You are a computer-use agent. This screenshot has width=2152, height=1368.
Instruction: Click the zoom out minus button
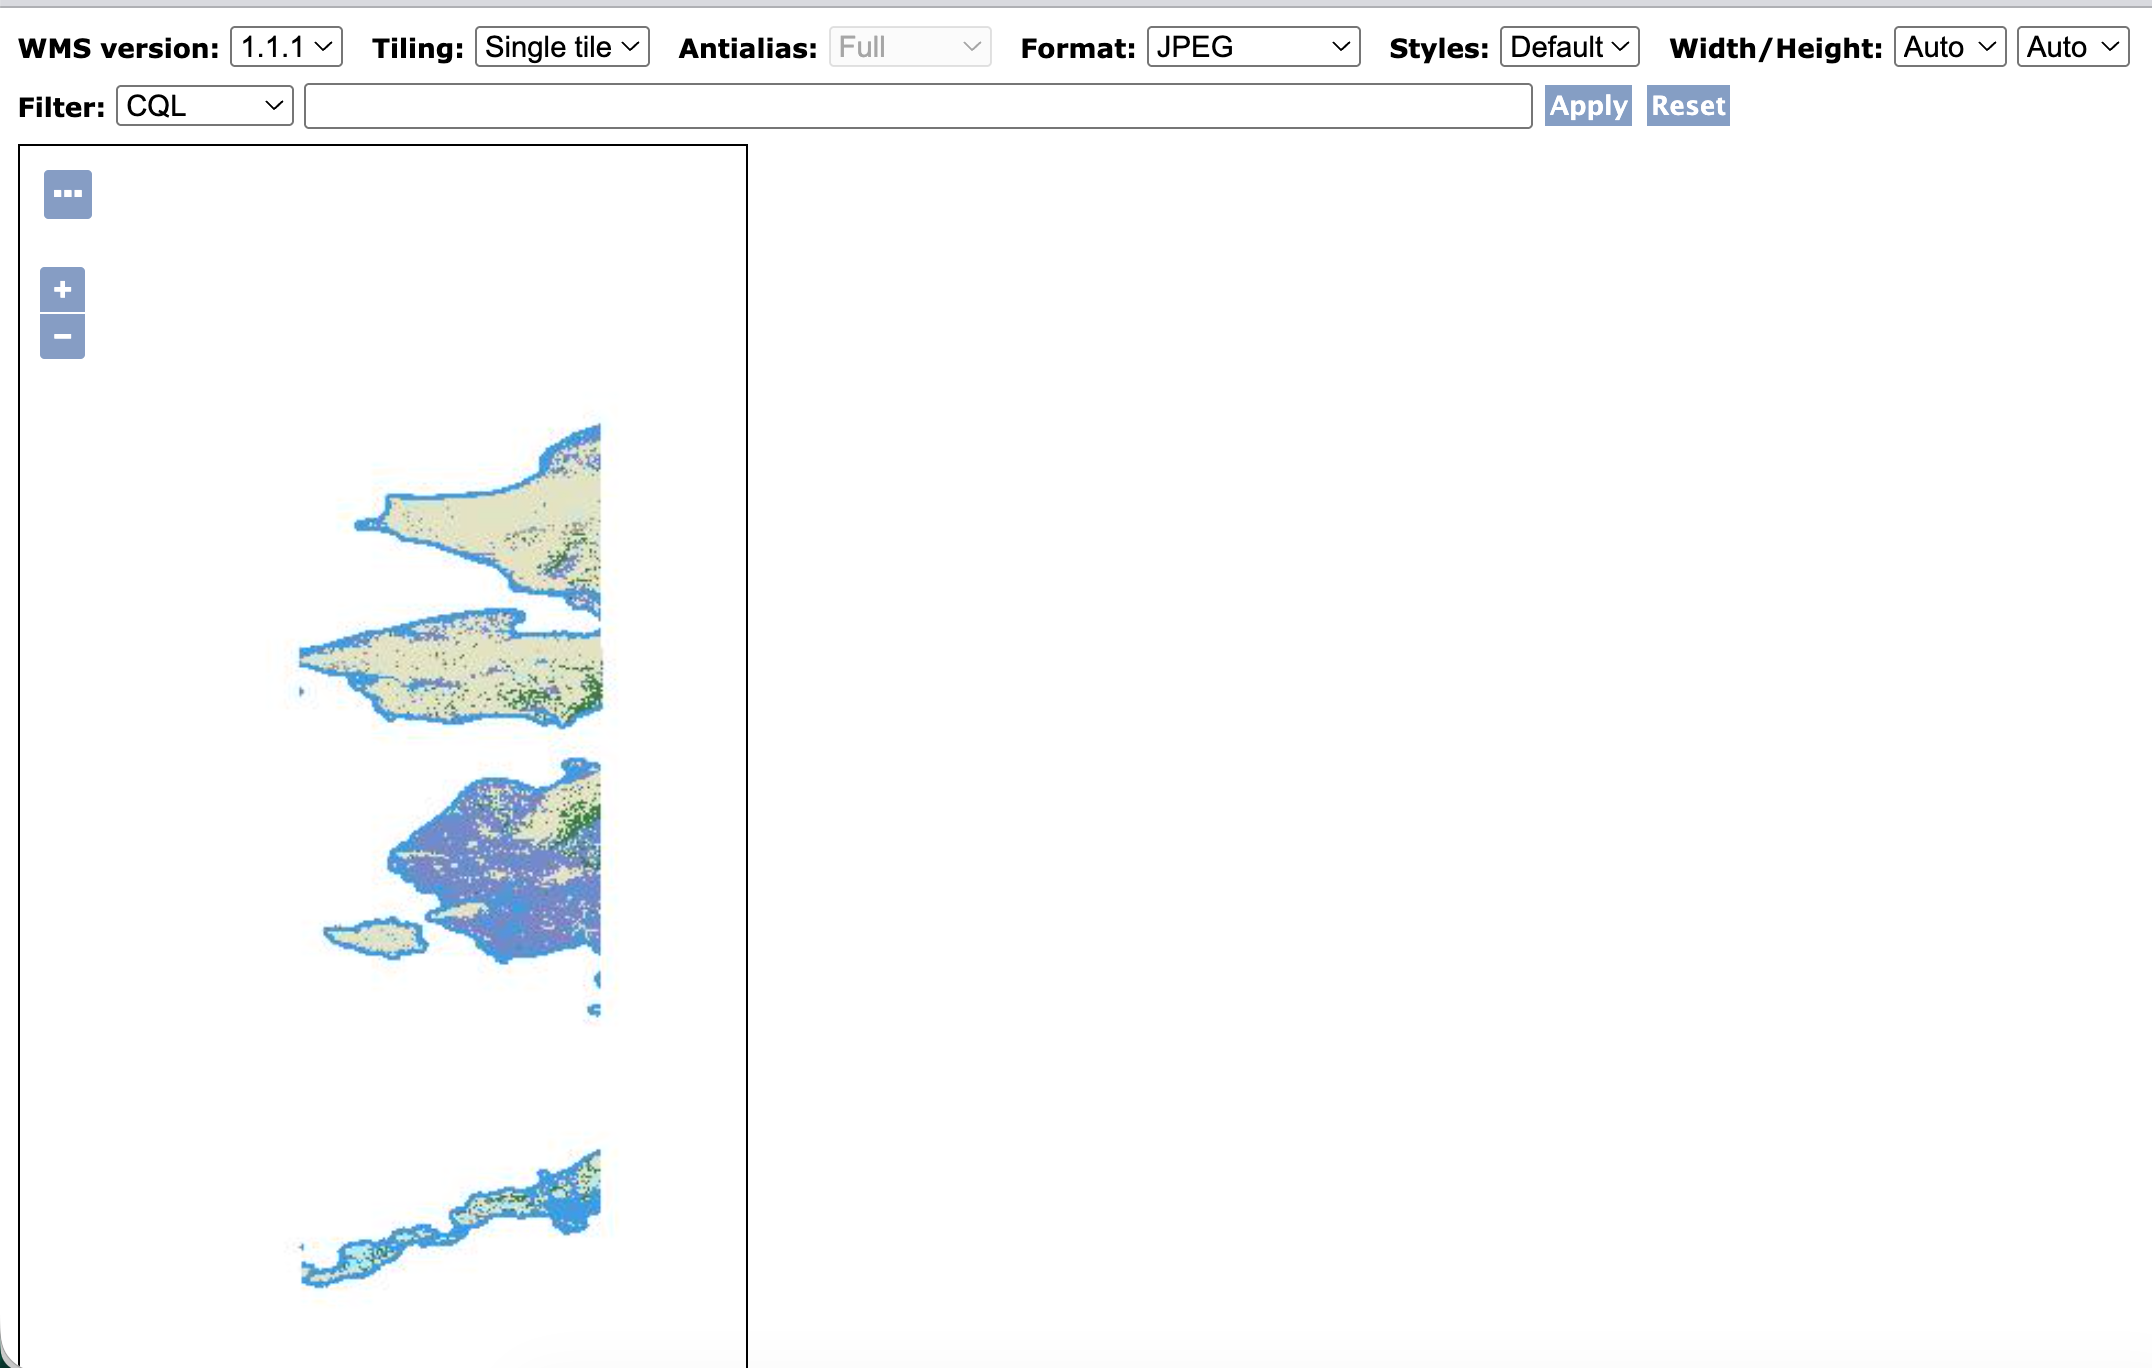click(x=62, y=337)
